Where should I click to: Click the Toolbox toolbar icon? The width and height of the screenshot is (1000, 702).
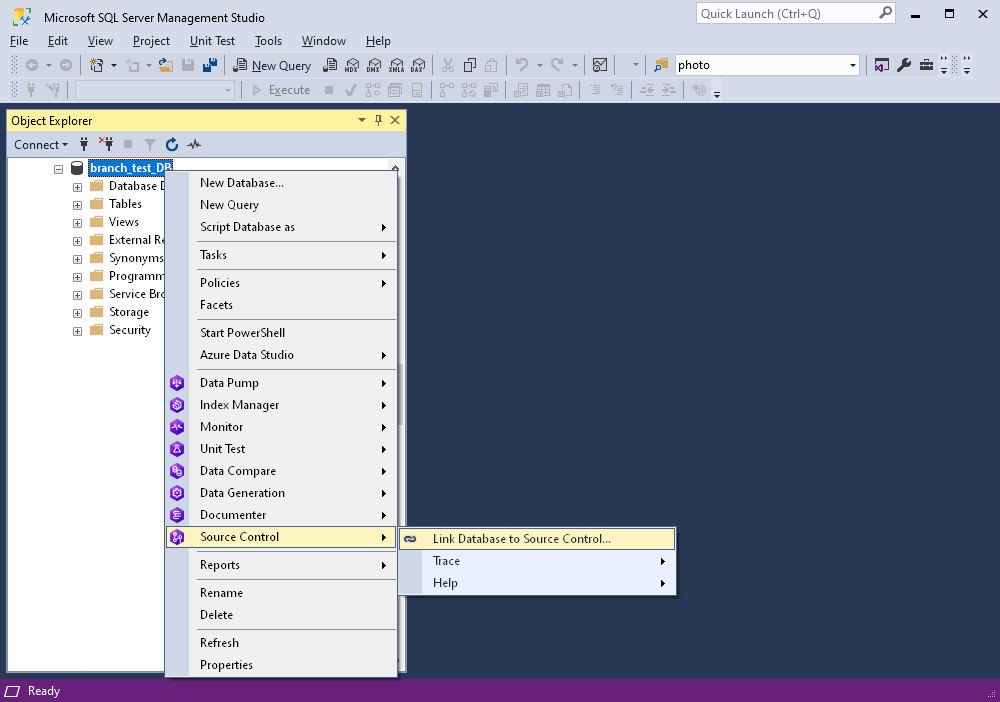point(926,65)
